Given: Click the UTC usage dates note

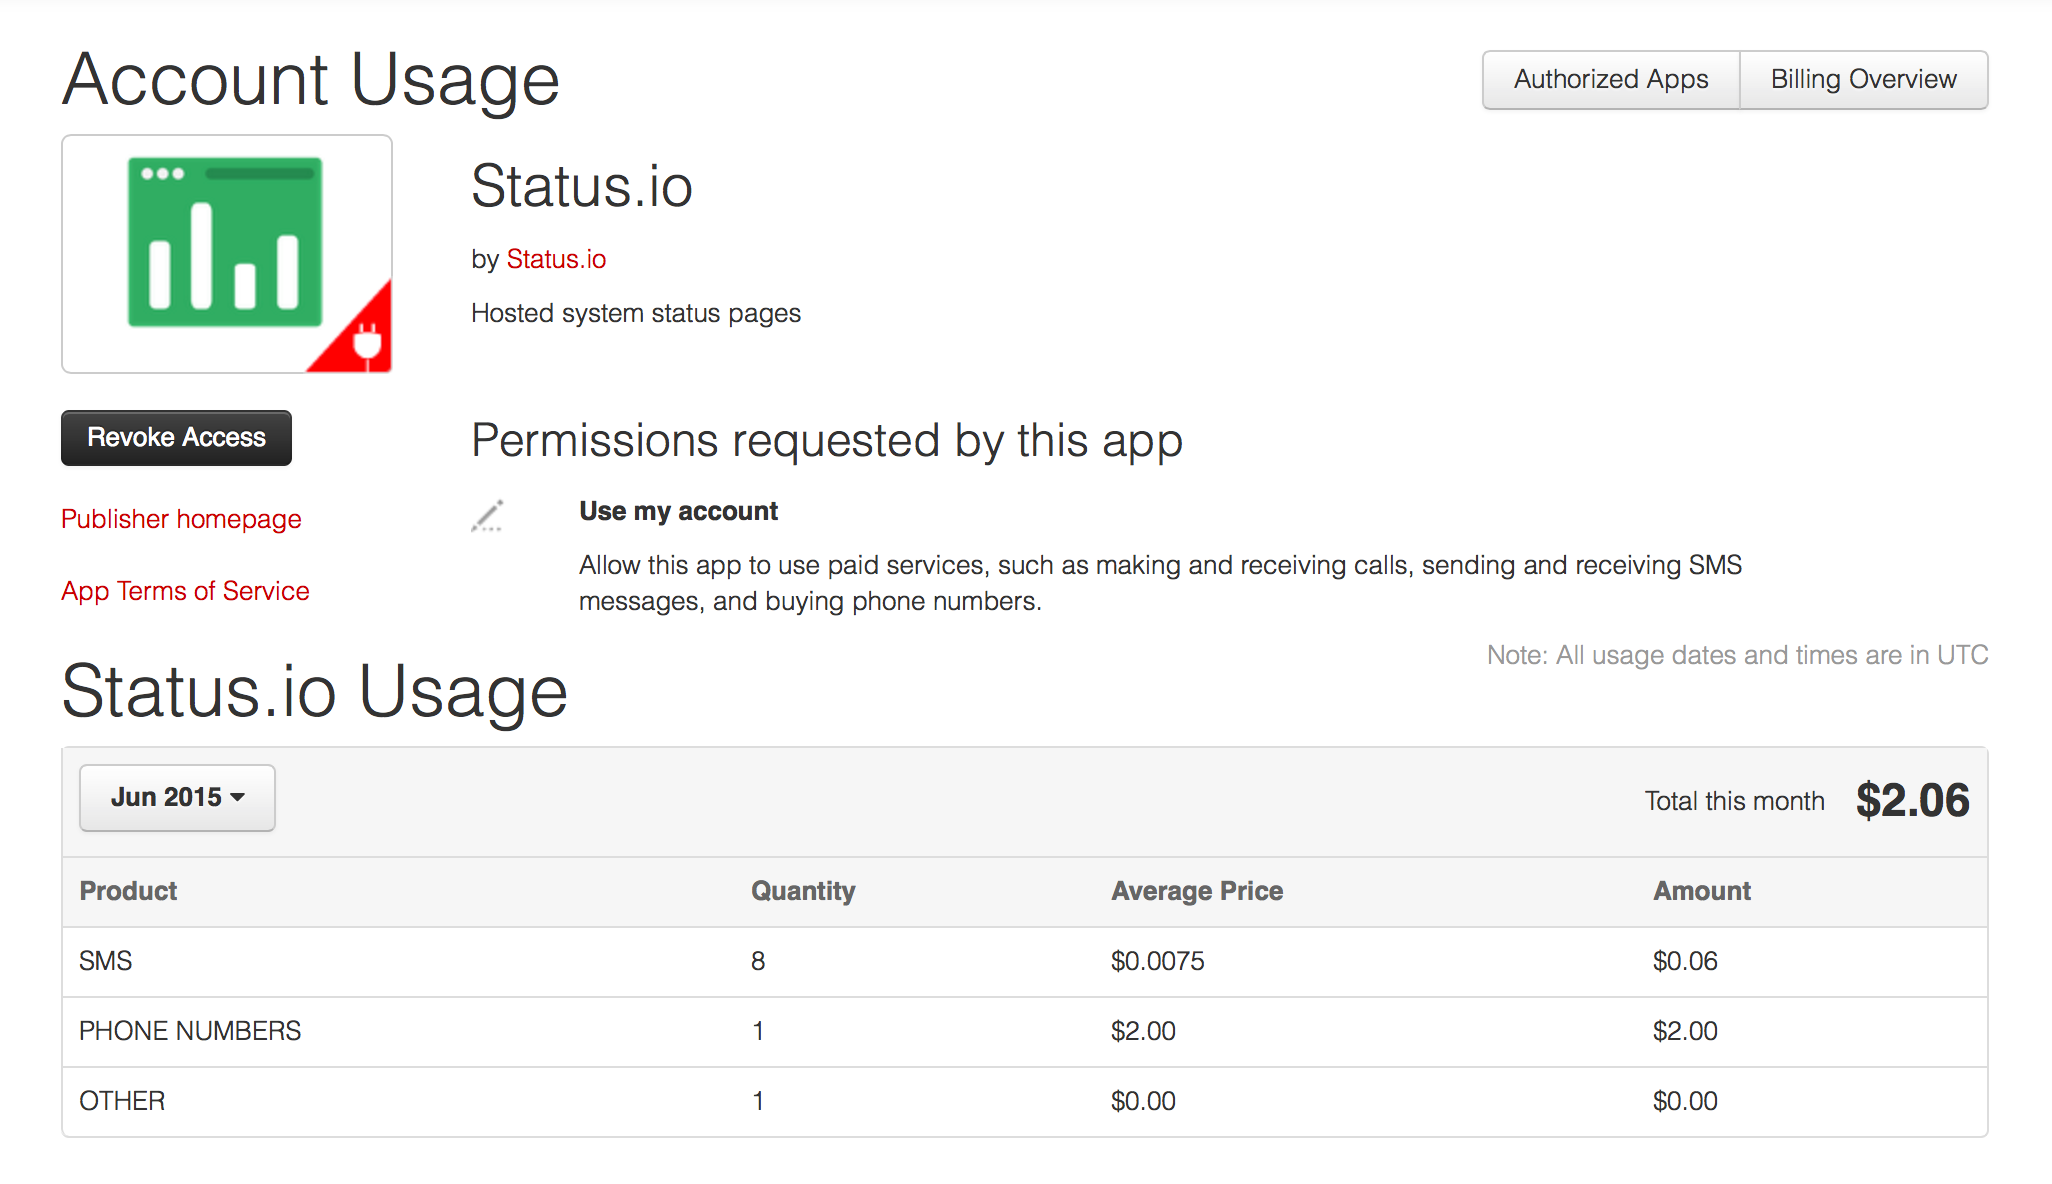Looking at the screenshot, I should [1737, 655].
